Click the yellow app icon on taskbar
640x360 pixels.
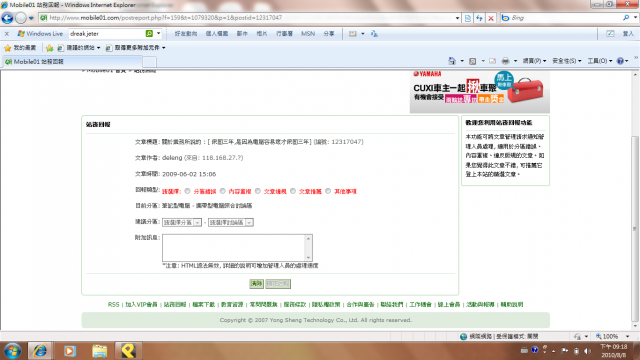click(x=128, y=351)
